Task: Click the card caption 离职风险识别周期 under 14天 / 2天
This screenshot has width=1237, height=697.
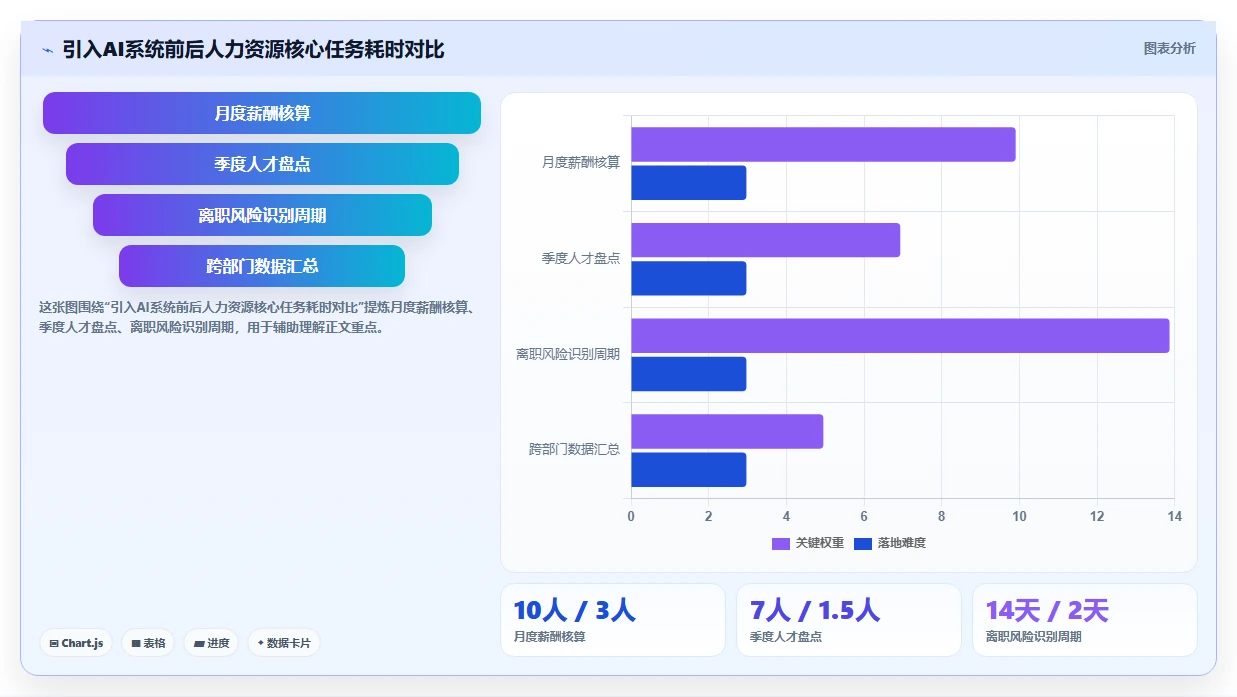Action: coord(1034,636)
